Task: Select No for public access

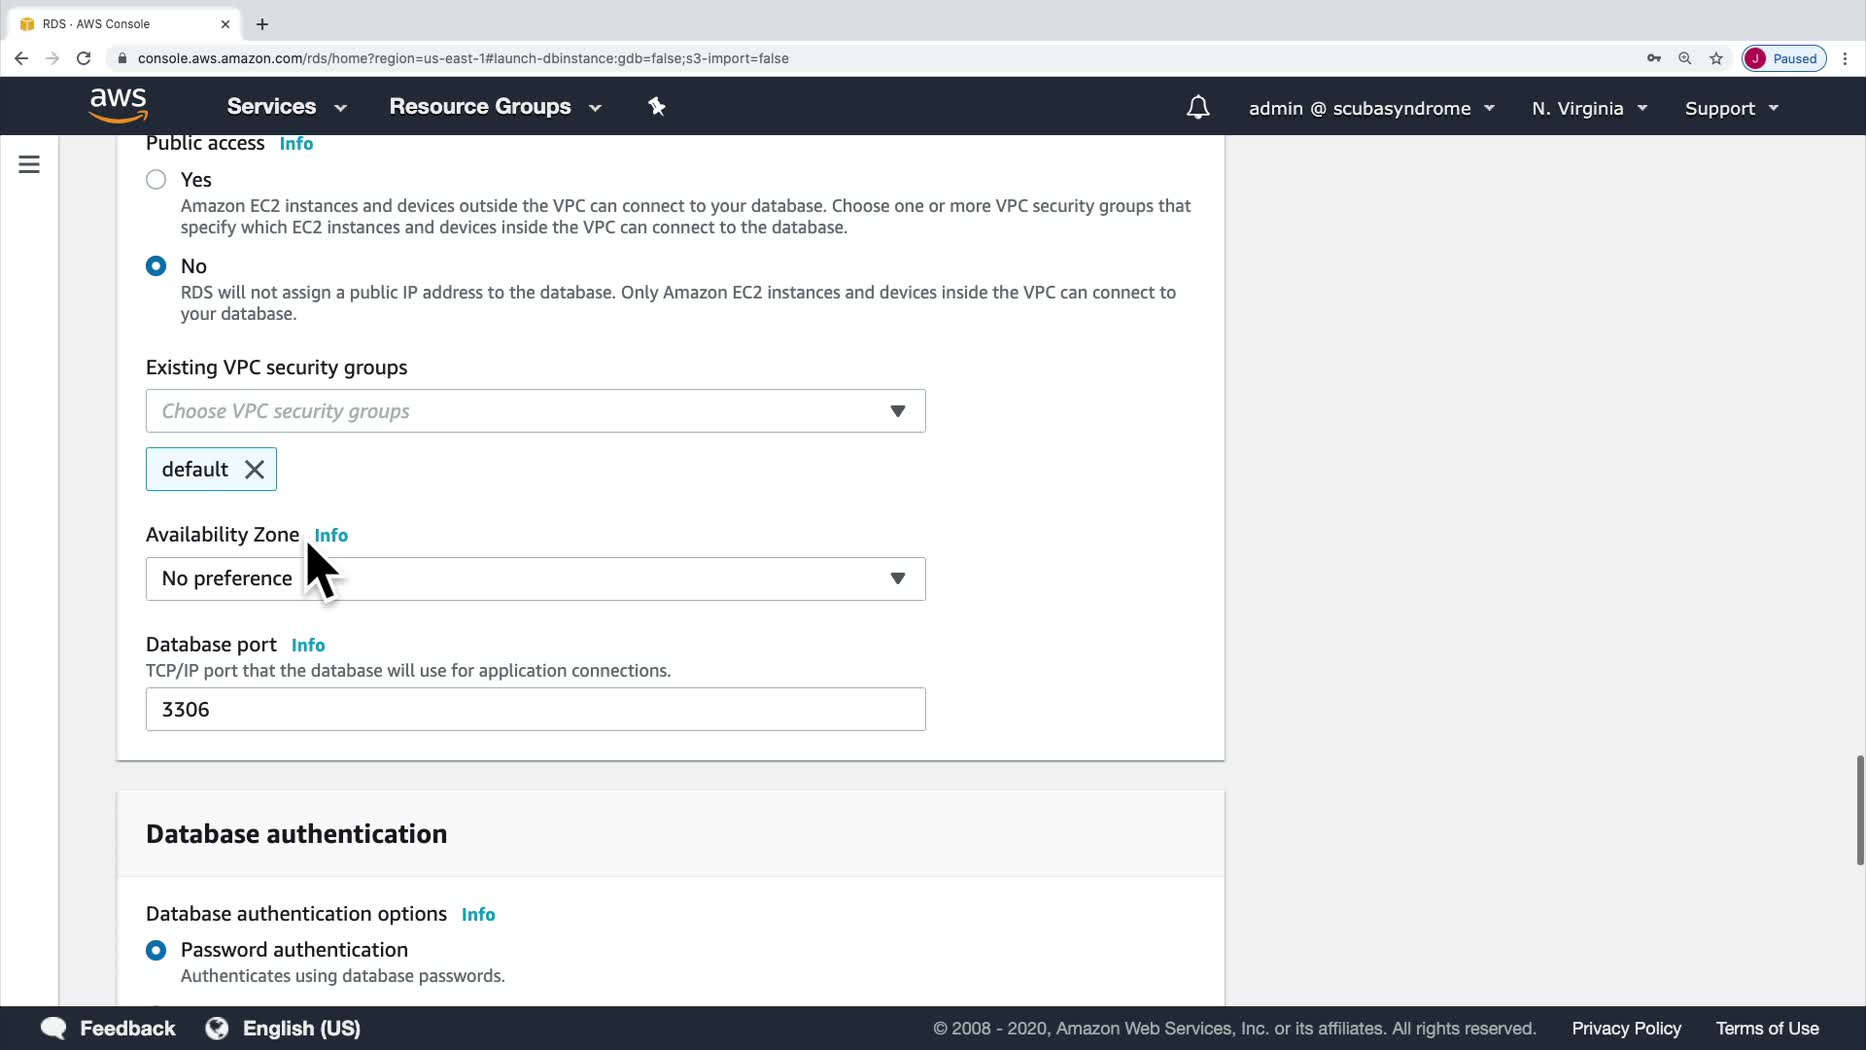Action: click(156, 266)
